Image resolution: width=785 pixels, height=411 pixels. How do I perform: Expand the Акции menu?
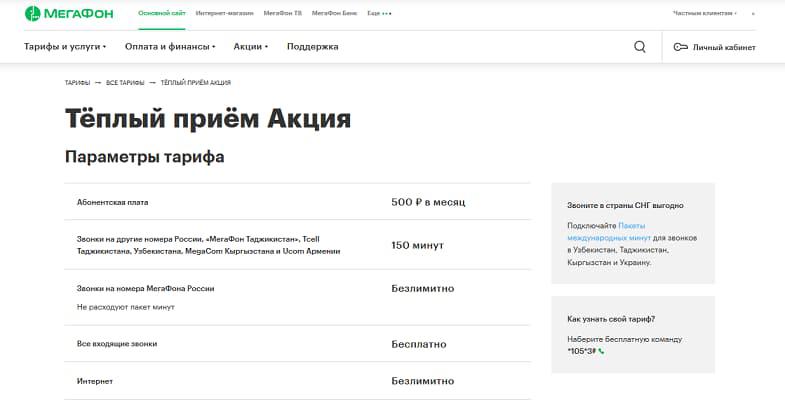[251, 47]
